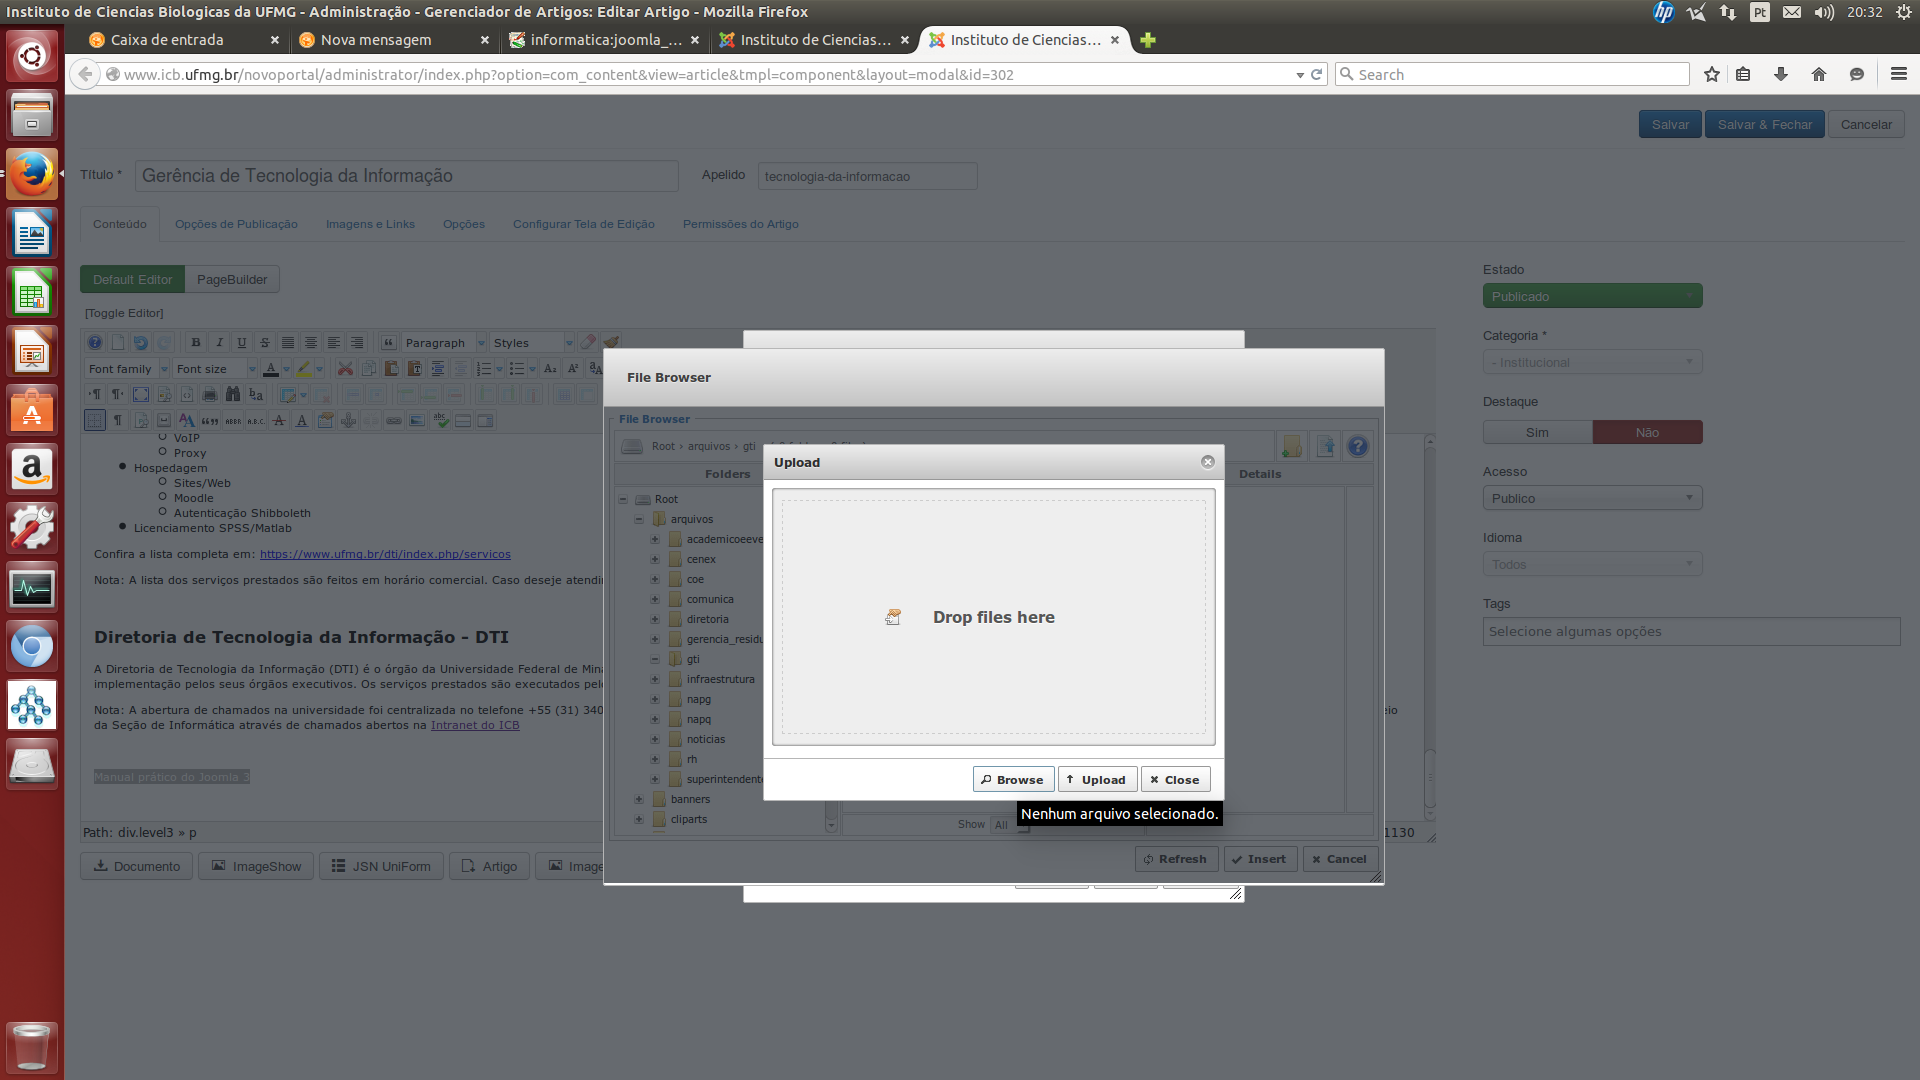
Task: Click the Bold formatting icon in editor
Action: click(x=196, y=343)
